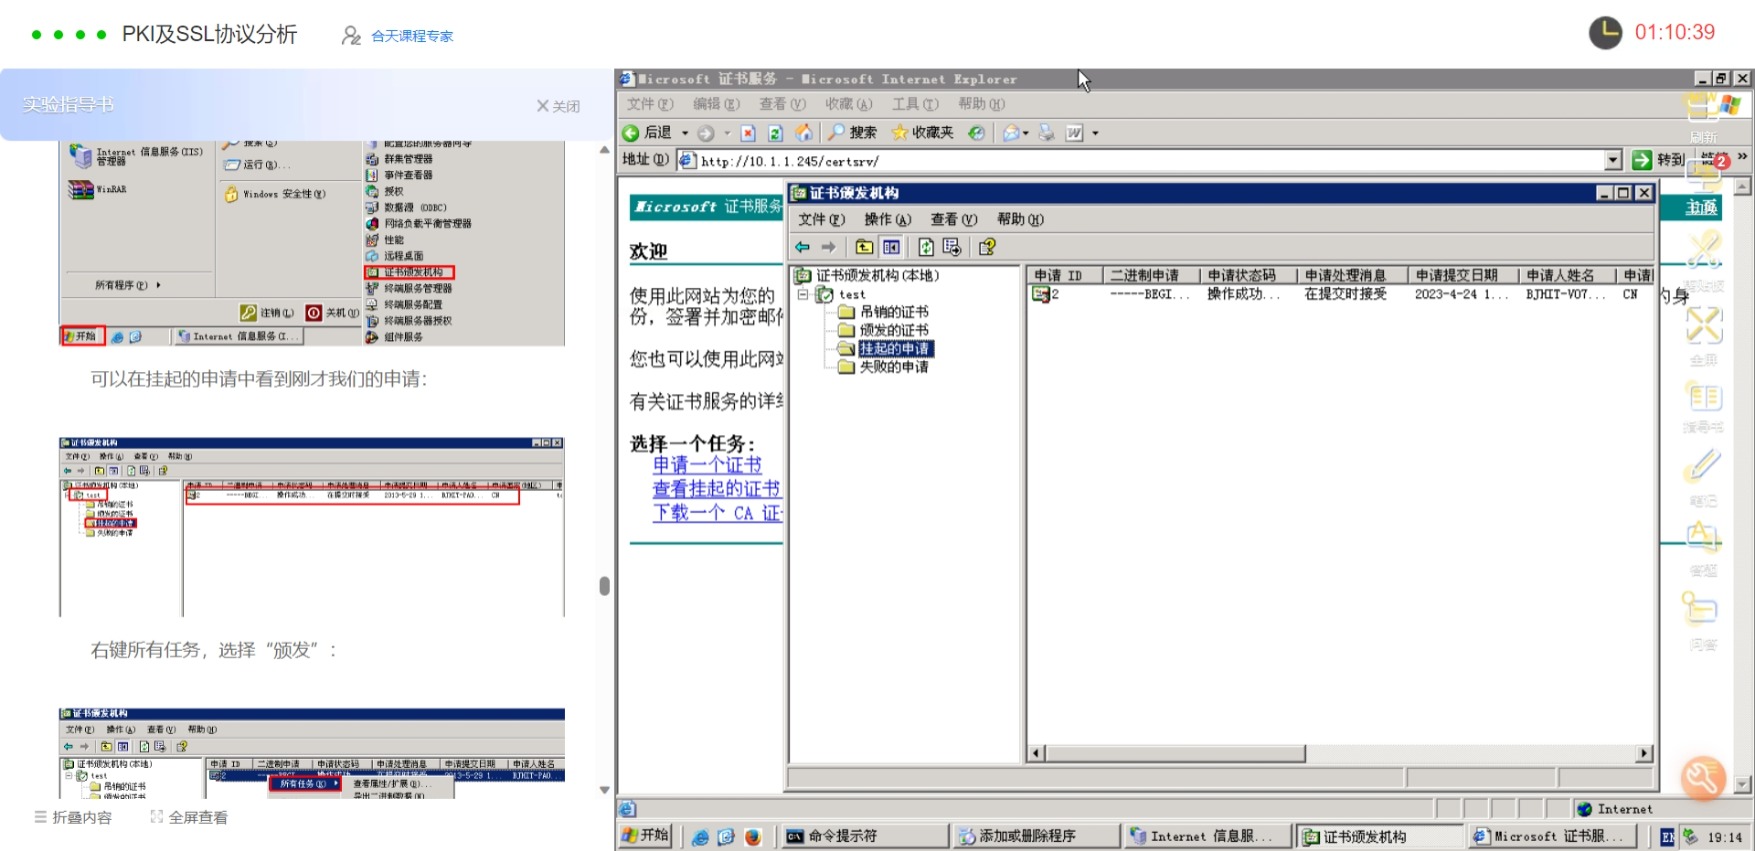This screenshot has width=1755, height=851.
Task: Click back arrow in 证书颁发机构 toolbar
Action: click(x=802, y=247)
